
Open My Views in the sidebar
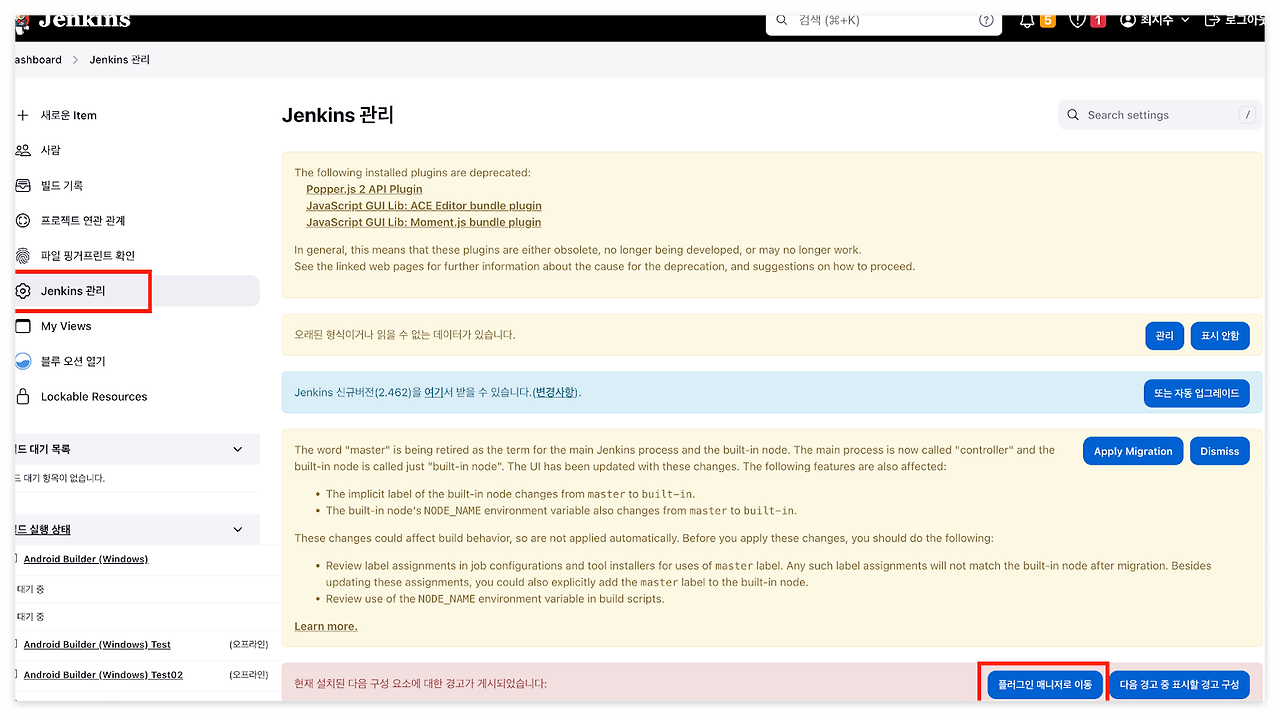pos(66,326)
